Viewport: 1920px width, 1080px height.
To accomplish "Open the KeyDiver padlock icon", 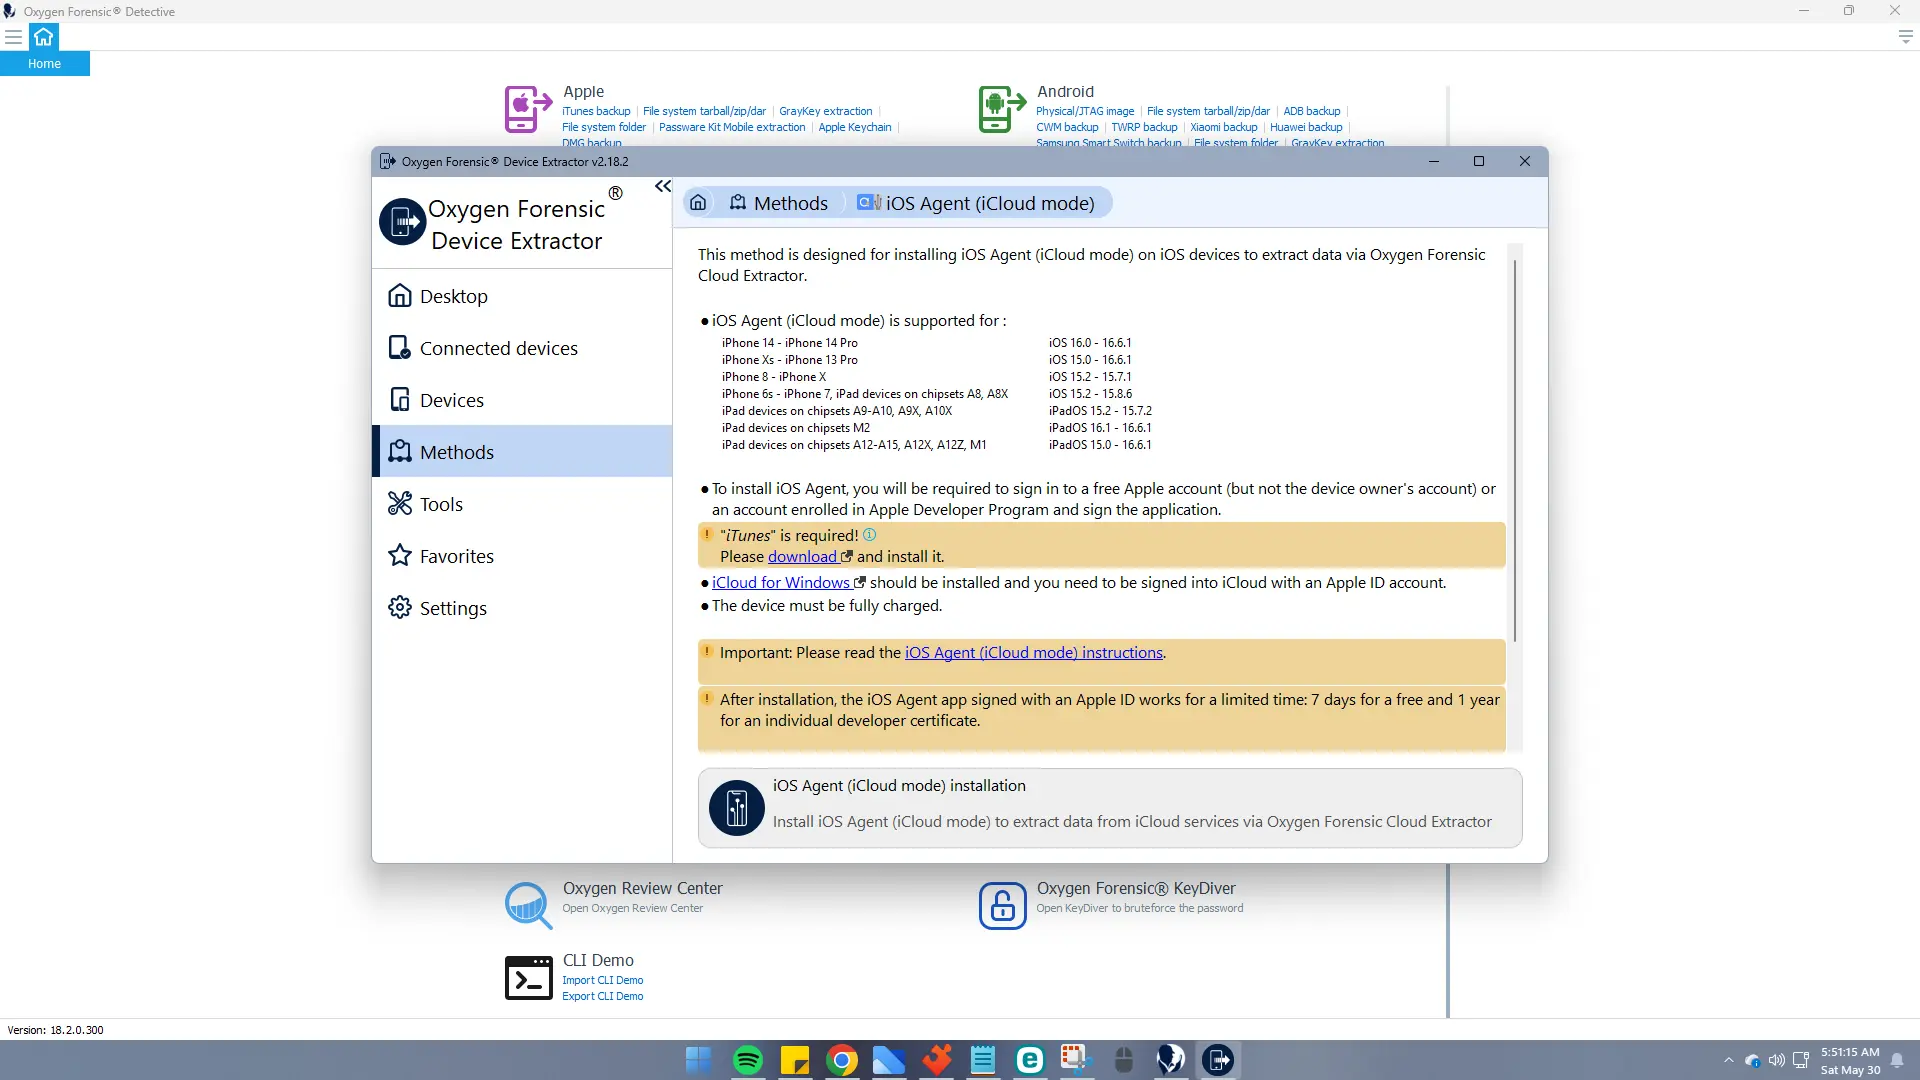I will pyautogui.click(x=1002, y=905).
